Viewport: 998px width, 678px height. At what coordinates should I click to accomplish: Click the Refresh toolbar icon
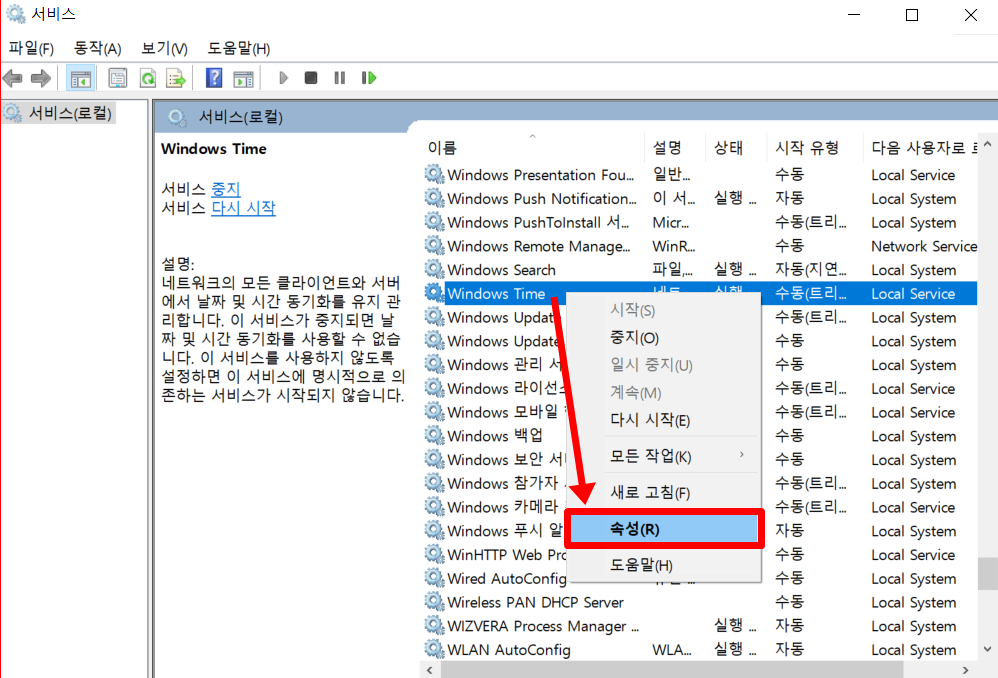click(x=148, y=78)
